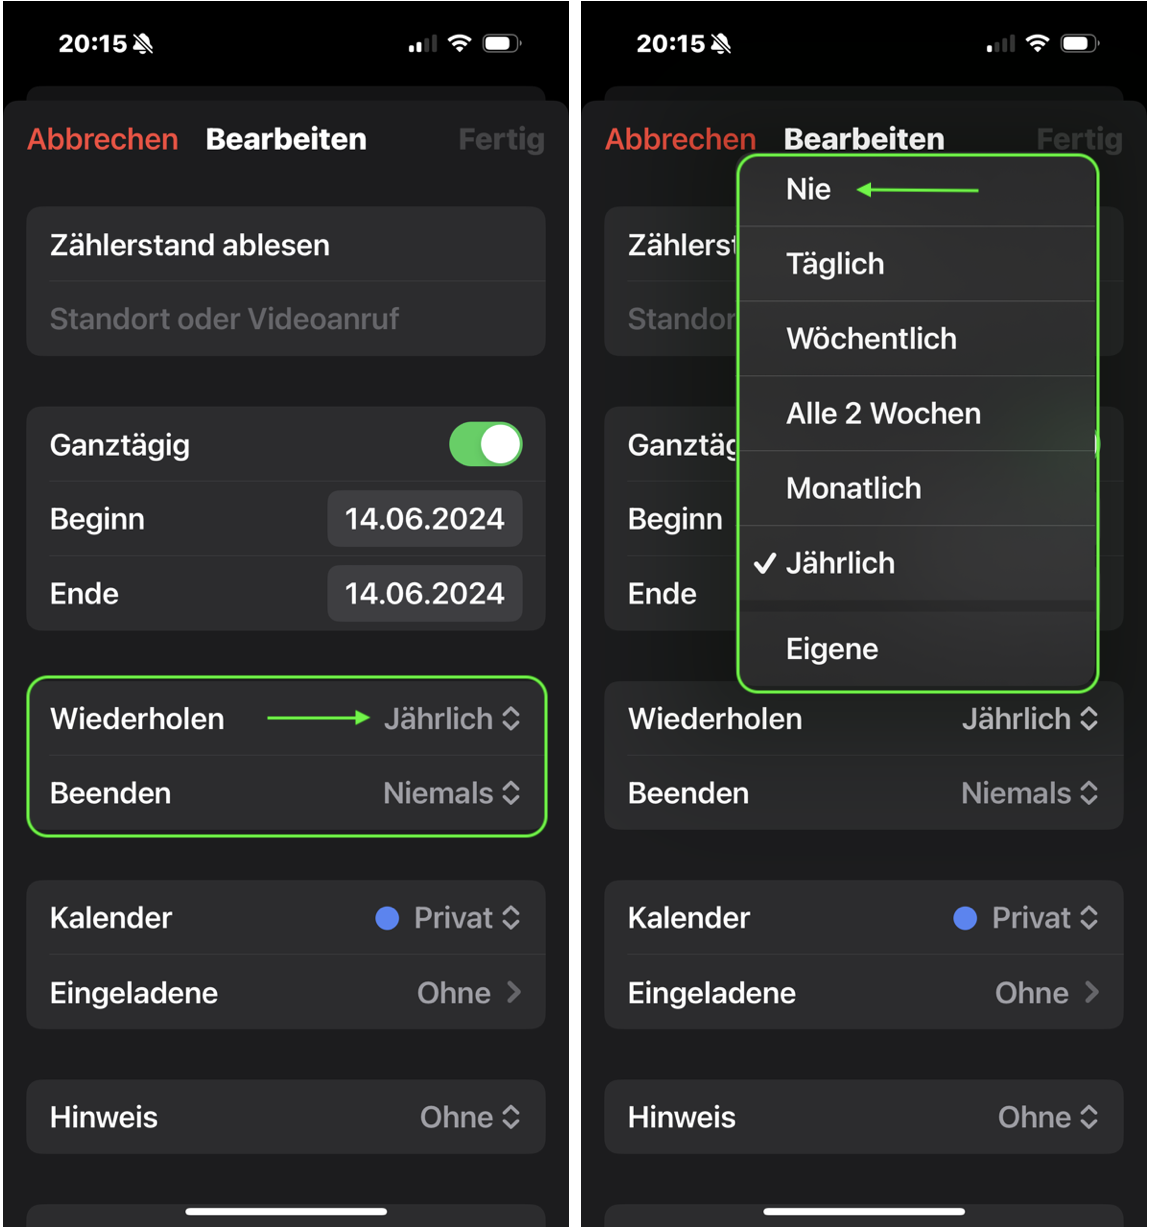Tap the battery icon in left status bar
The image size is (1150, 1230).
501,43
